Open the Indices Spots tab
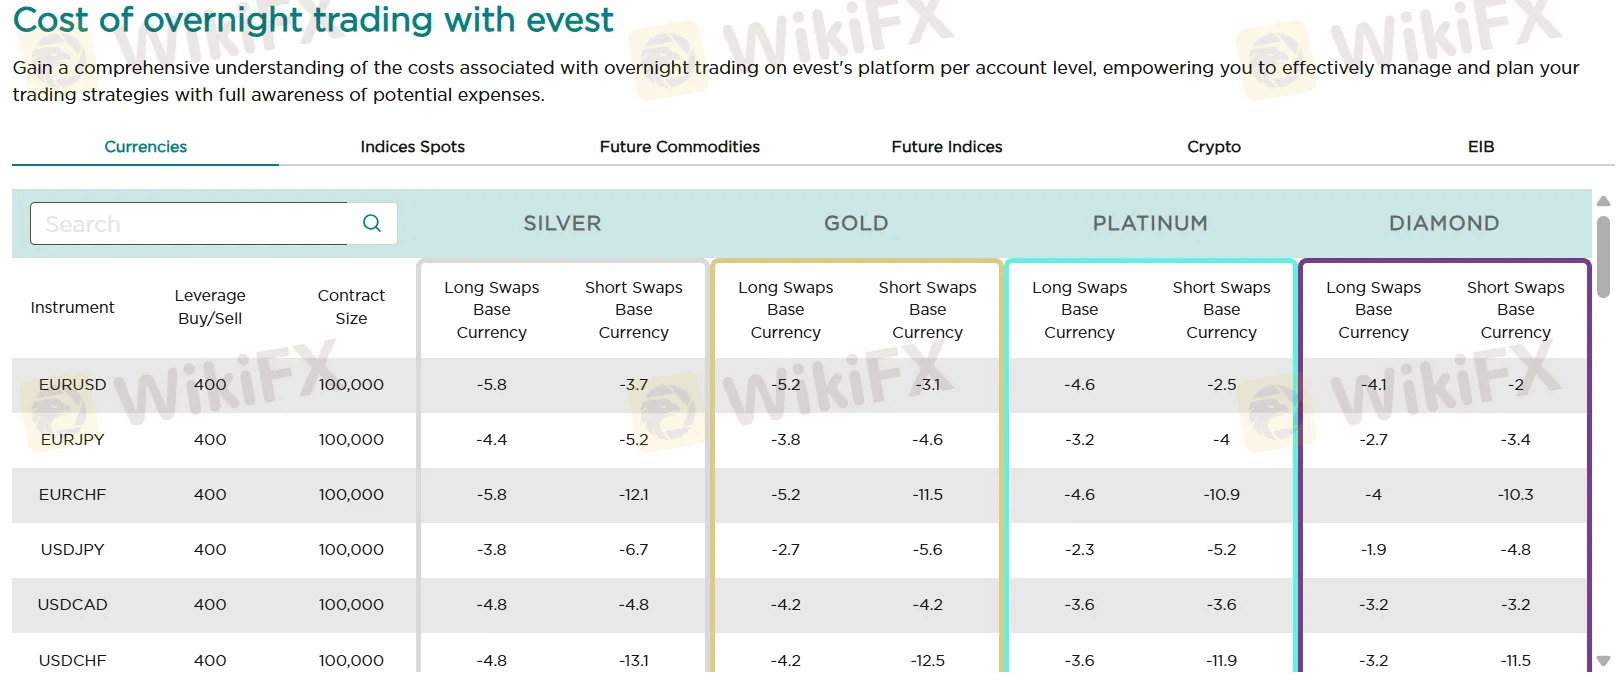Viewport: 1618px width, 682px height. point(412,147)
